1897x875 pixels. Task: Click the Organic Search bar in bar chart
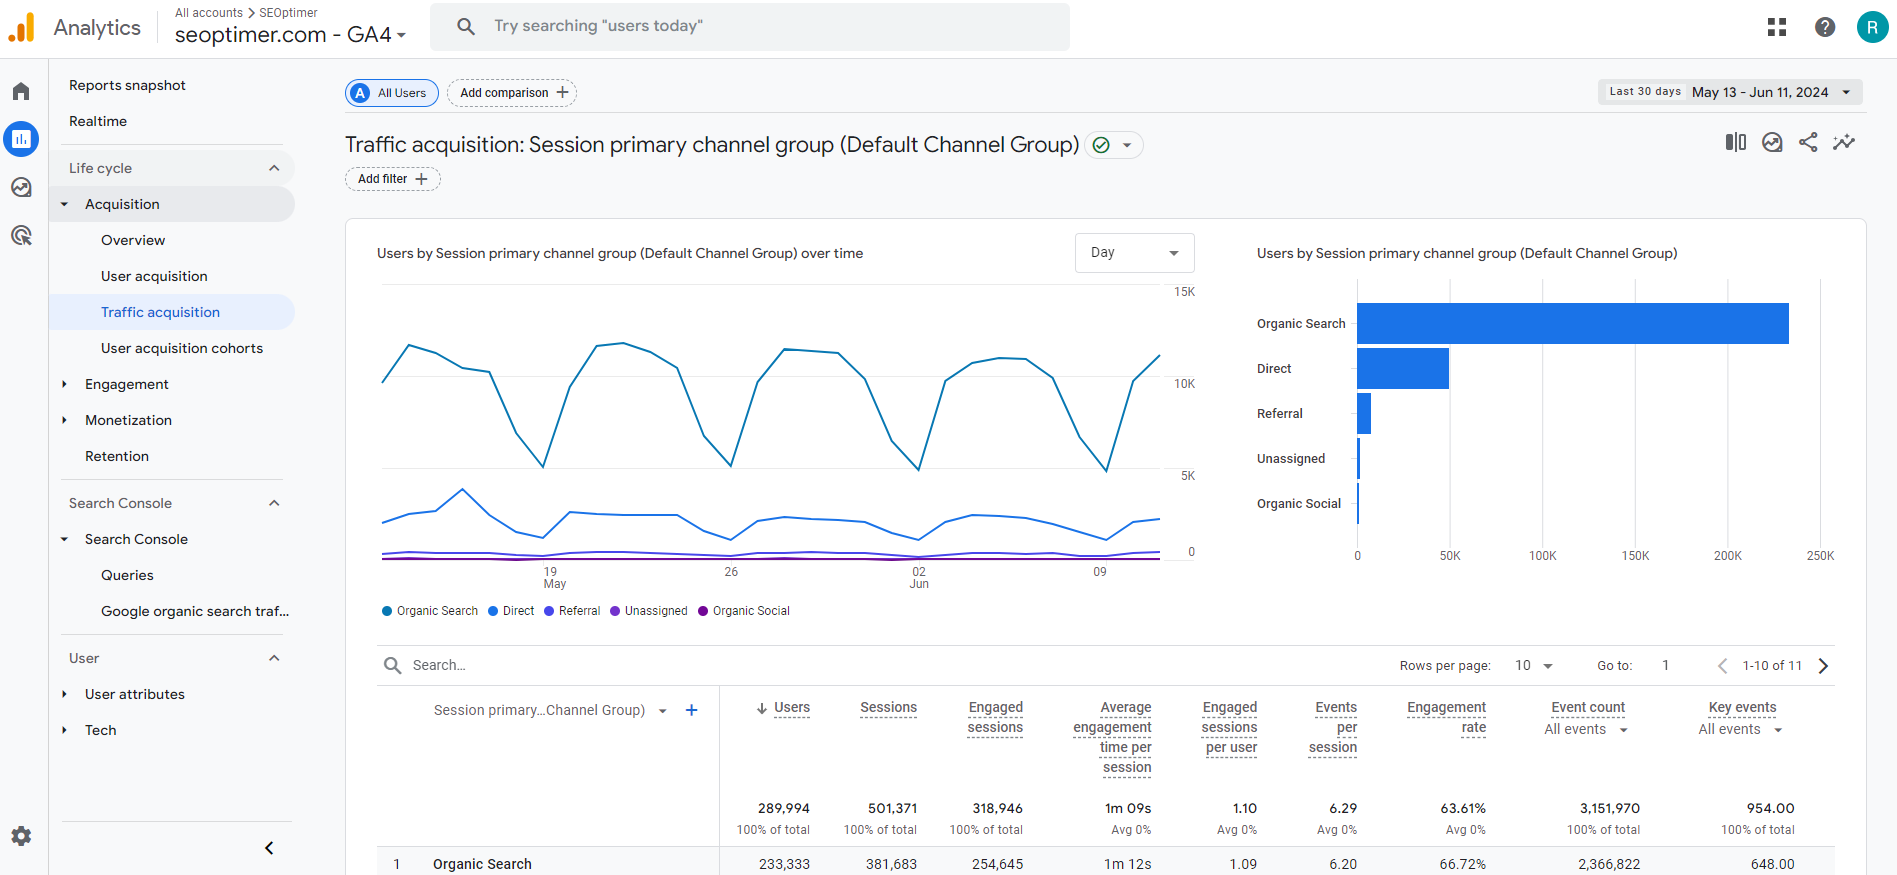pos(1572,324)
